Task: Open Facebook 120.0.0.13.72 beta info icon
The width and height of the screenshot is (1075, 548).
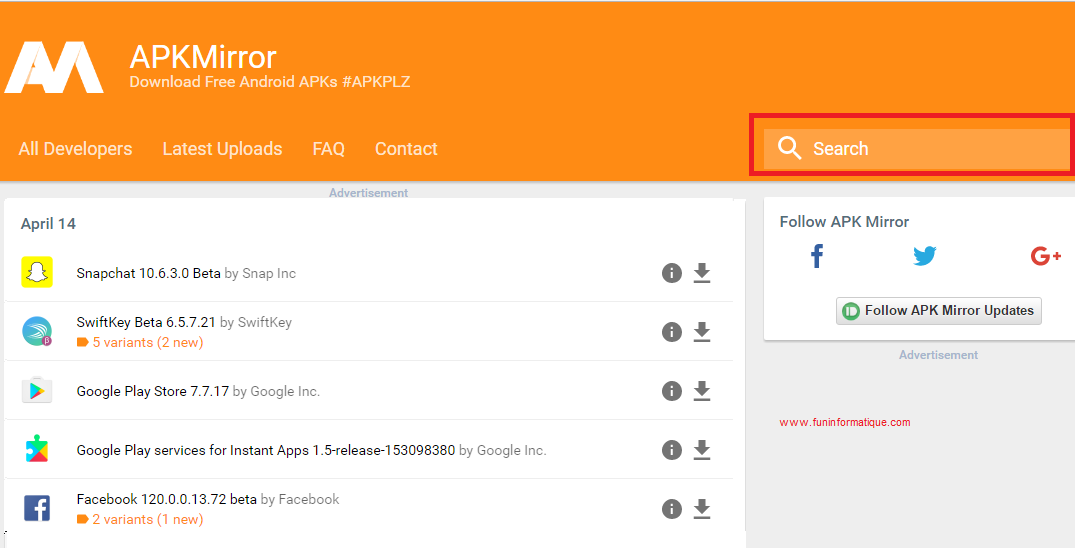Action: pos(672,509)
